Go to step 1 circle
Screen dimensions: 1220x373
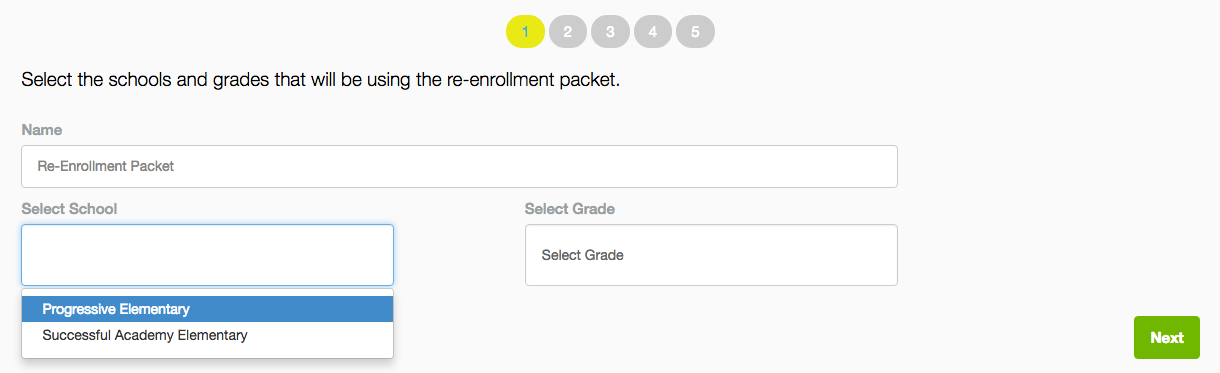point(525,31)
